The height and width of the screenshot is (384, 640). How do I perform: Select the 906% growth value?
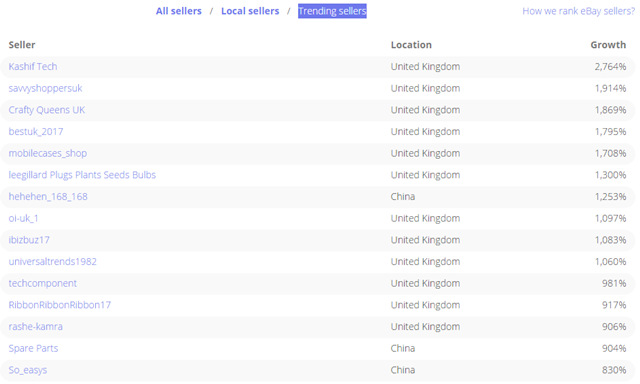(614, 326)
